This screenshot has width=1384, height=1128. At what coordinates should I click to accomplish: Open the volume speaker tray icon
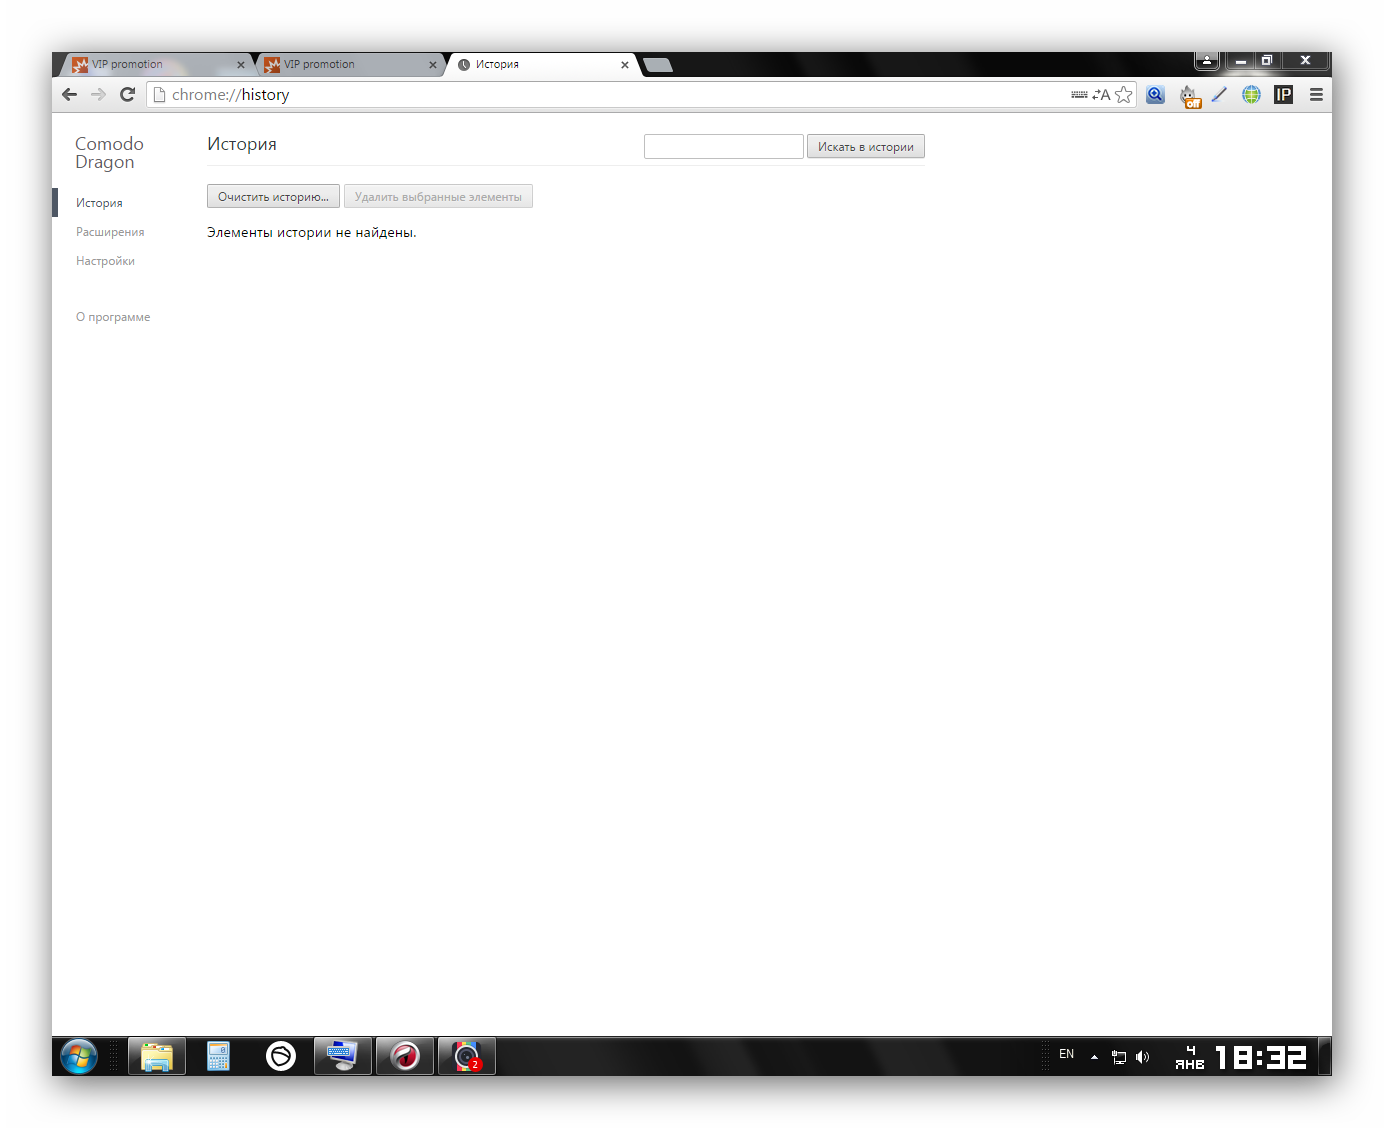pos(1143,1057)
